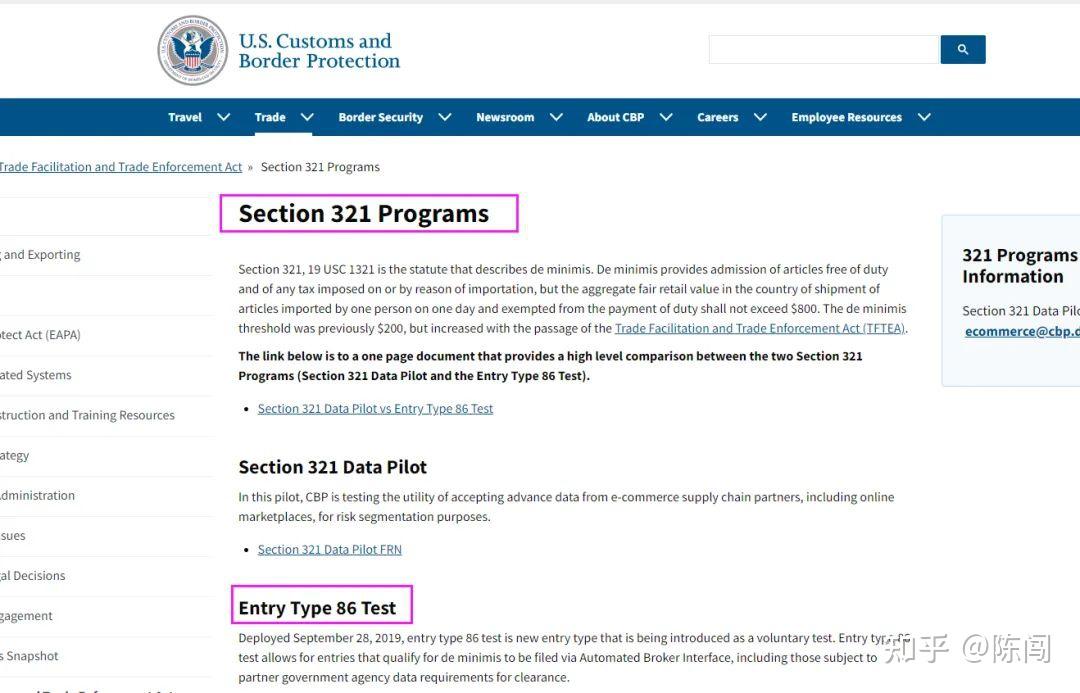Expand the Border Security dropdown chevron

444,116
